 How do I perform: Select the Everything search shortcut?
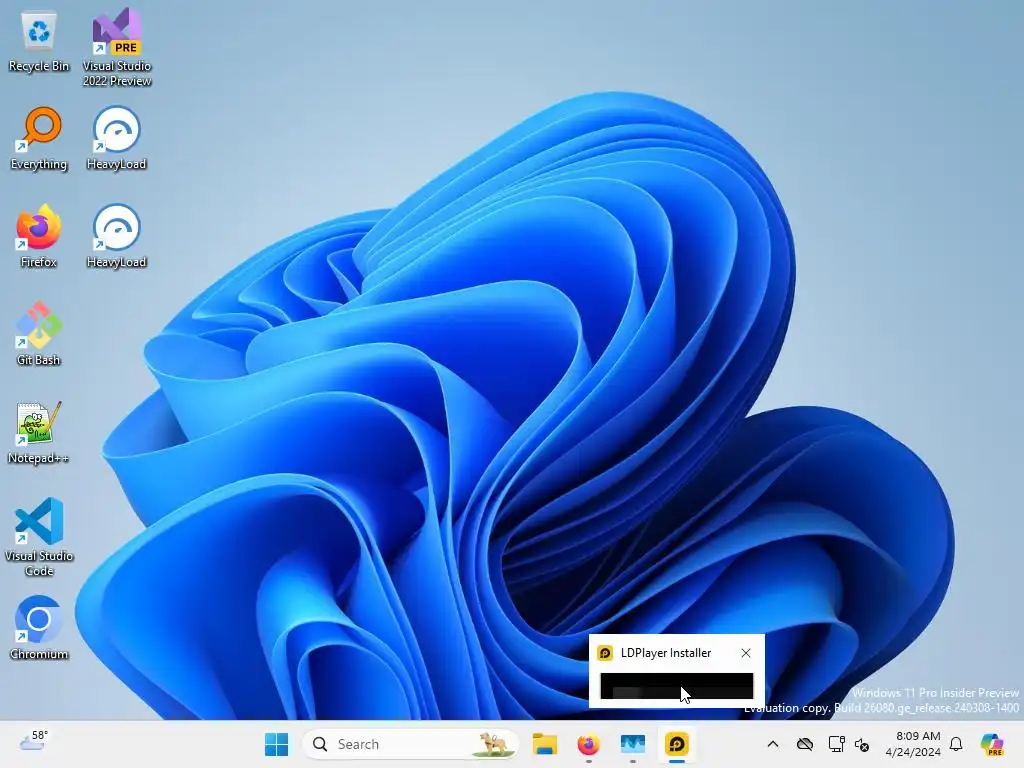(39, 140)
